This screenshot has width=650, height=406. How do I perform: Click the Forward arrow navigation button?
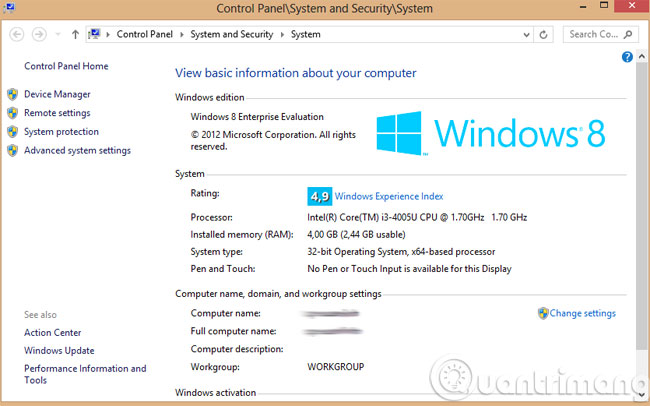coord(39,34)
